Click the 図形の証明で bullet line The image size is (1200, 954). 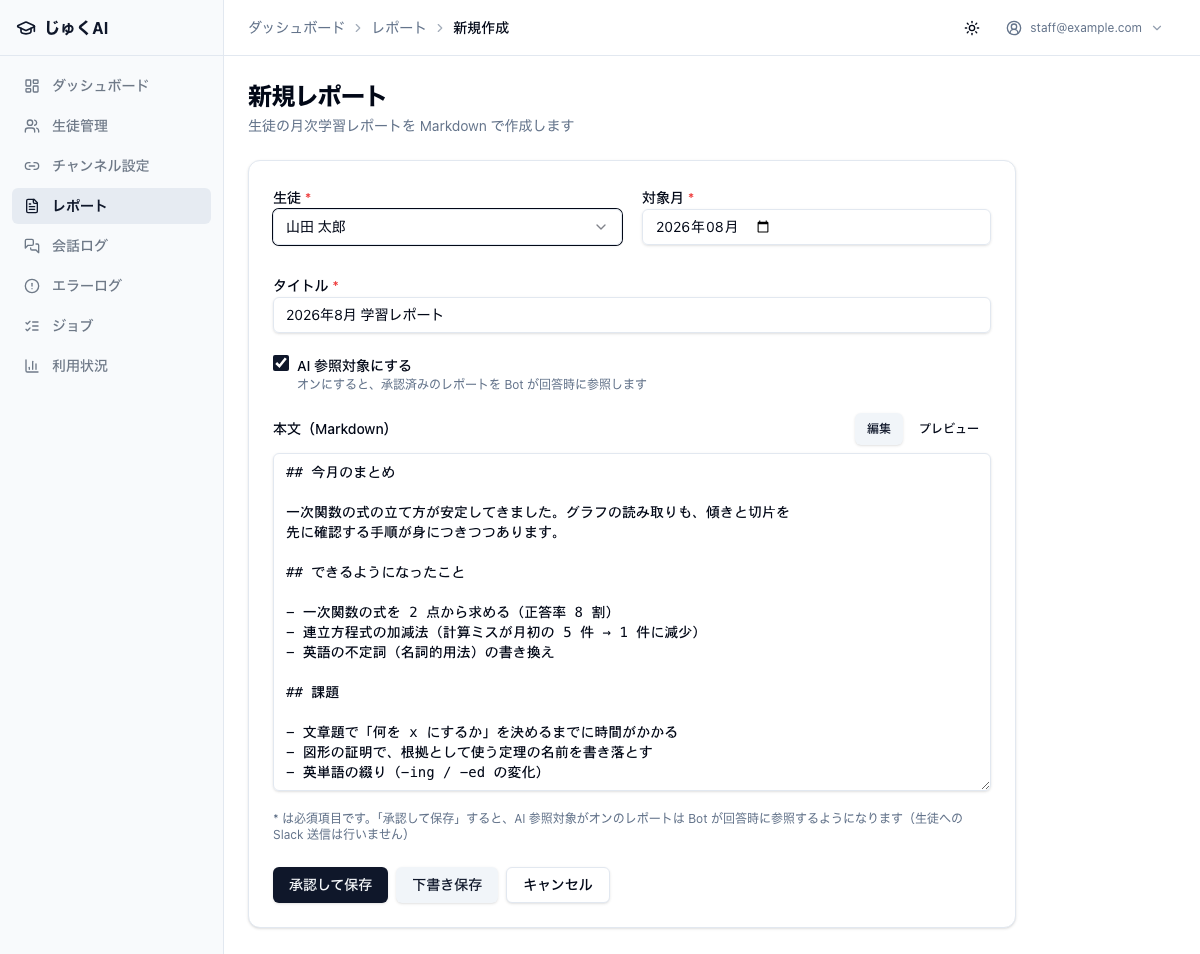pyautogui.click(x=470, y=752)
